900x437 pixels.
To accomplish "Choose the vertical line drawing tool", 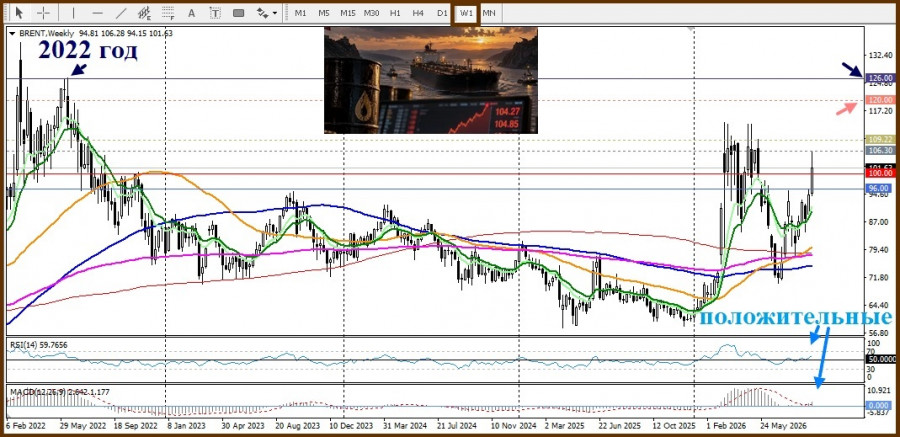I will tap(73, 13).
